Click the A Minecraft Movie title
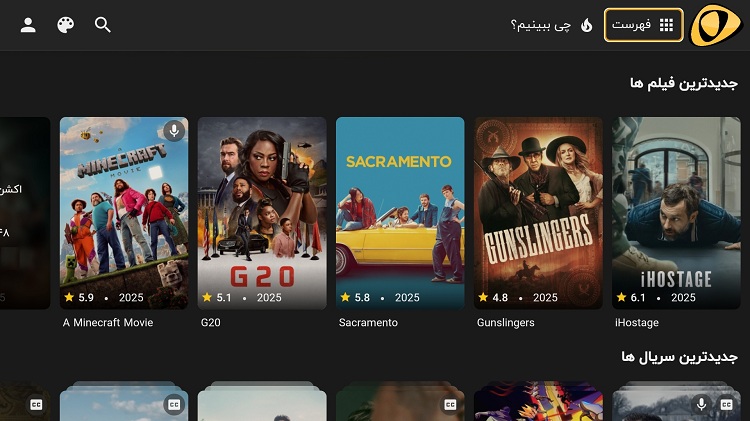This screenshot has height=421, width=750. pyautogui.click(x=108, y=322)
